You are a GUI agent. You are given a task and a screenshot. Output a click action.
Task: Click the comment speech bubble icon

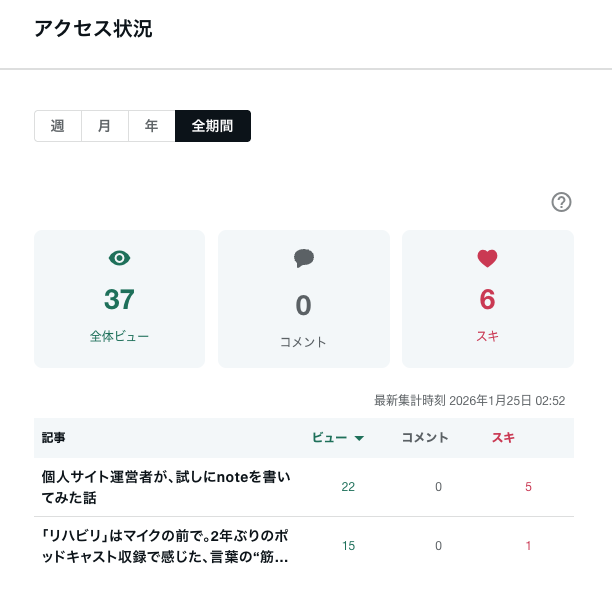304,258
